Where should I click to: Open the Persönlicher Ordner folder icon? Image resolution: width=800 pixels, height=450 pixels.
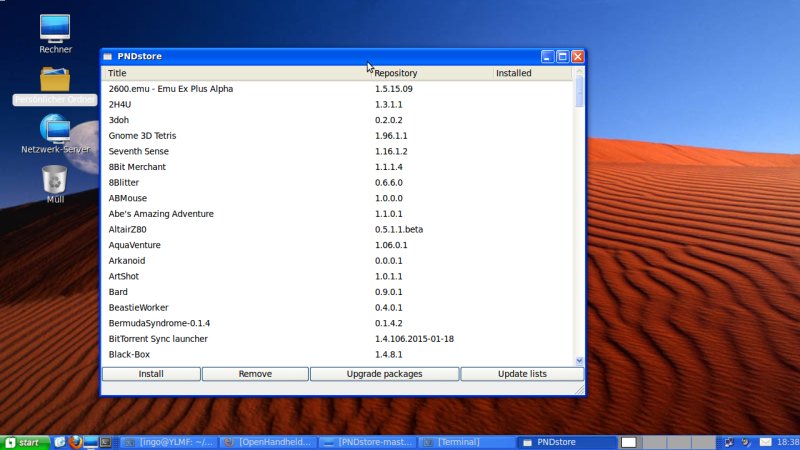point(55,80)
